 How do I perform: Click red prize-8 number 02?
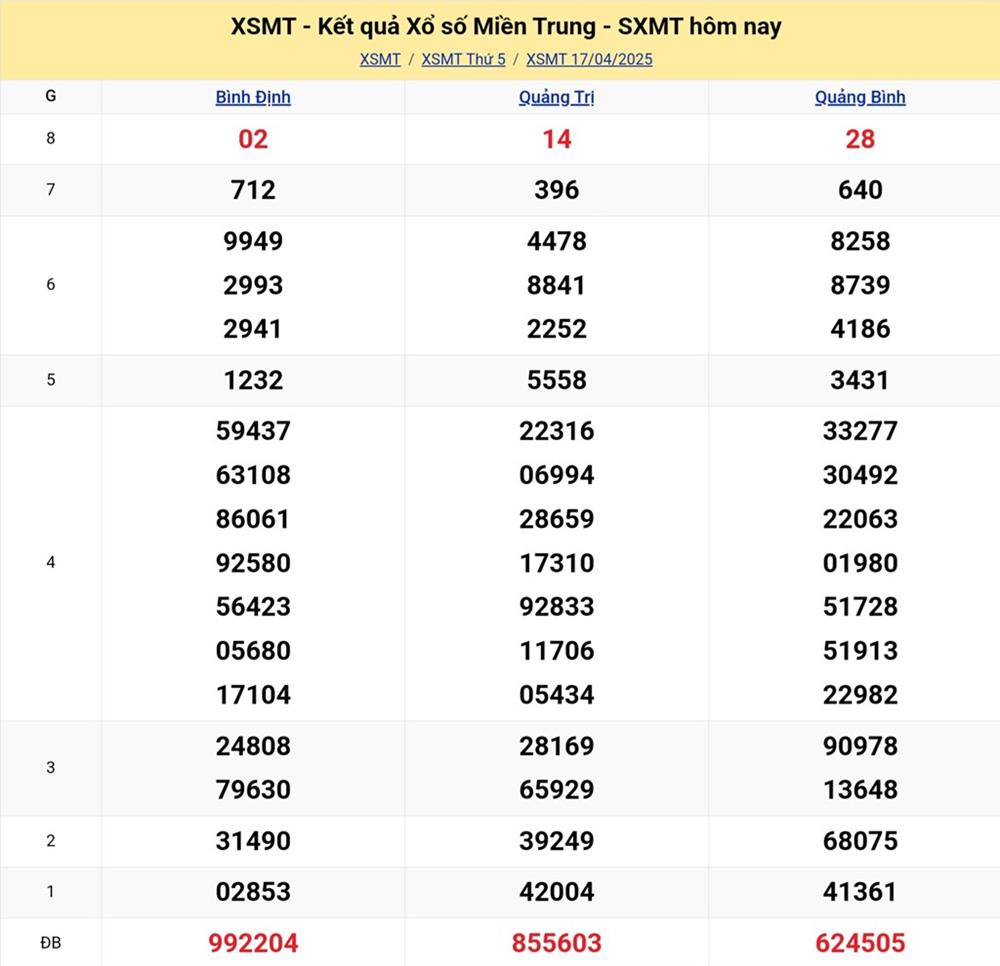click(x=253, y=139)
